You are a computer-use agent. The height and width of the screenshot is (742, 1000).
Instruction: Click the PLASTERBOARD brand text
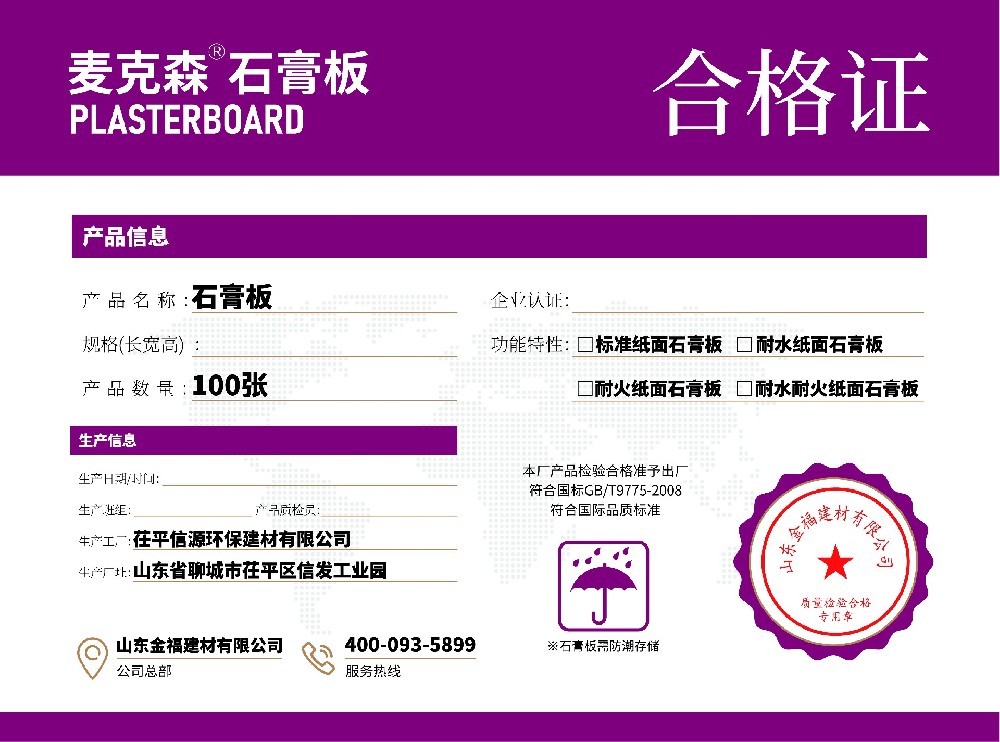187,120
